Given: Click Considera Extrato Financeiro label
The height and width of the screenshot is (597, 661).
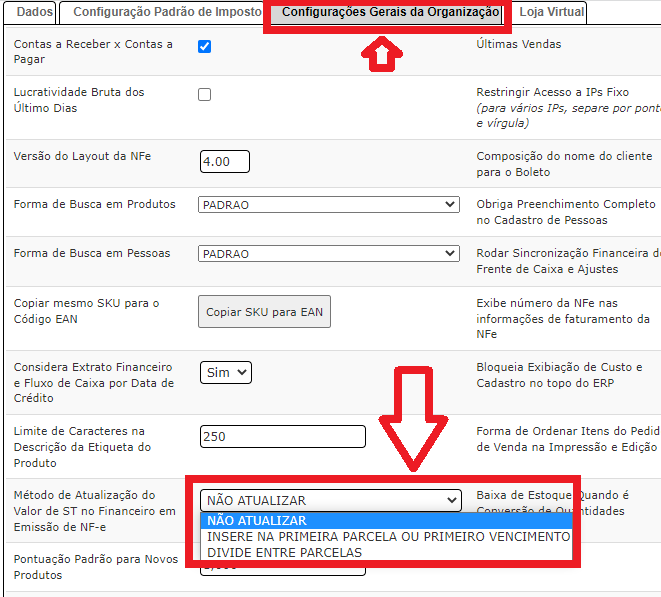Looking at the screenshot, I should (94, 382).
